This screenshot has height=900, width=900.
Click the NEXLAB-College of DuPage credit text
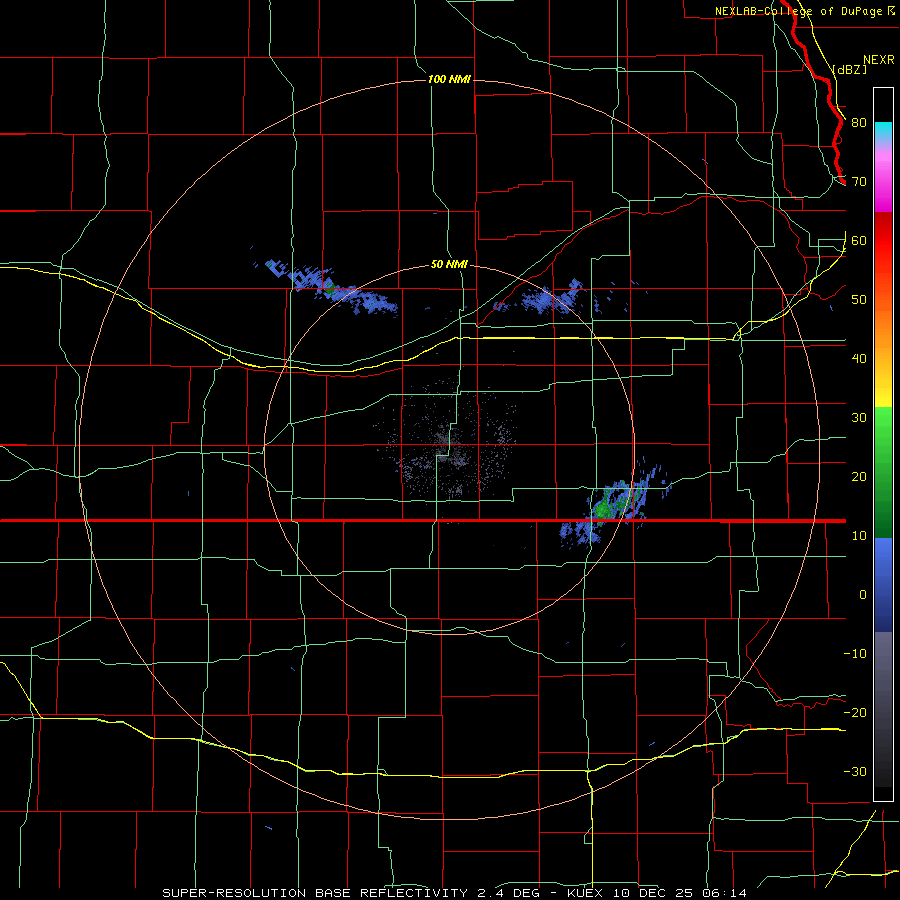[798, 11]
